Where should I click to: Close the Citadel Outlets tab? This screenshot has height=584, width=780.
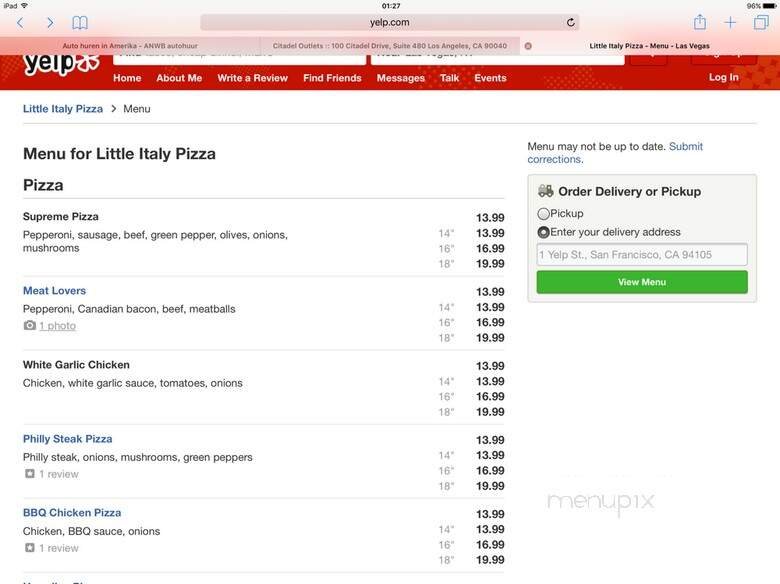click(528, 46)
